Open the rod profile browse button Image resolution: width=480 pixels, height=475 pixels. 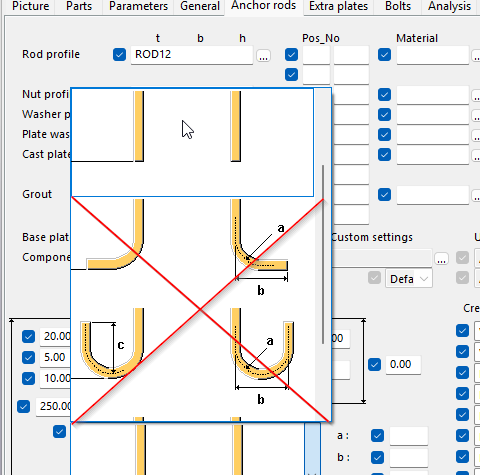coord(263,55)
